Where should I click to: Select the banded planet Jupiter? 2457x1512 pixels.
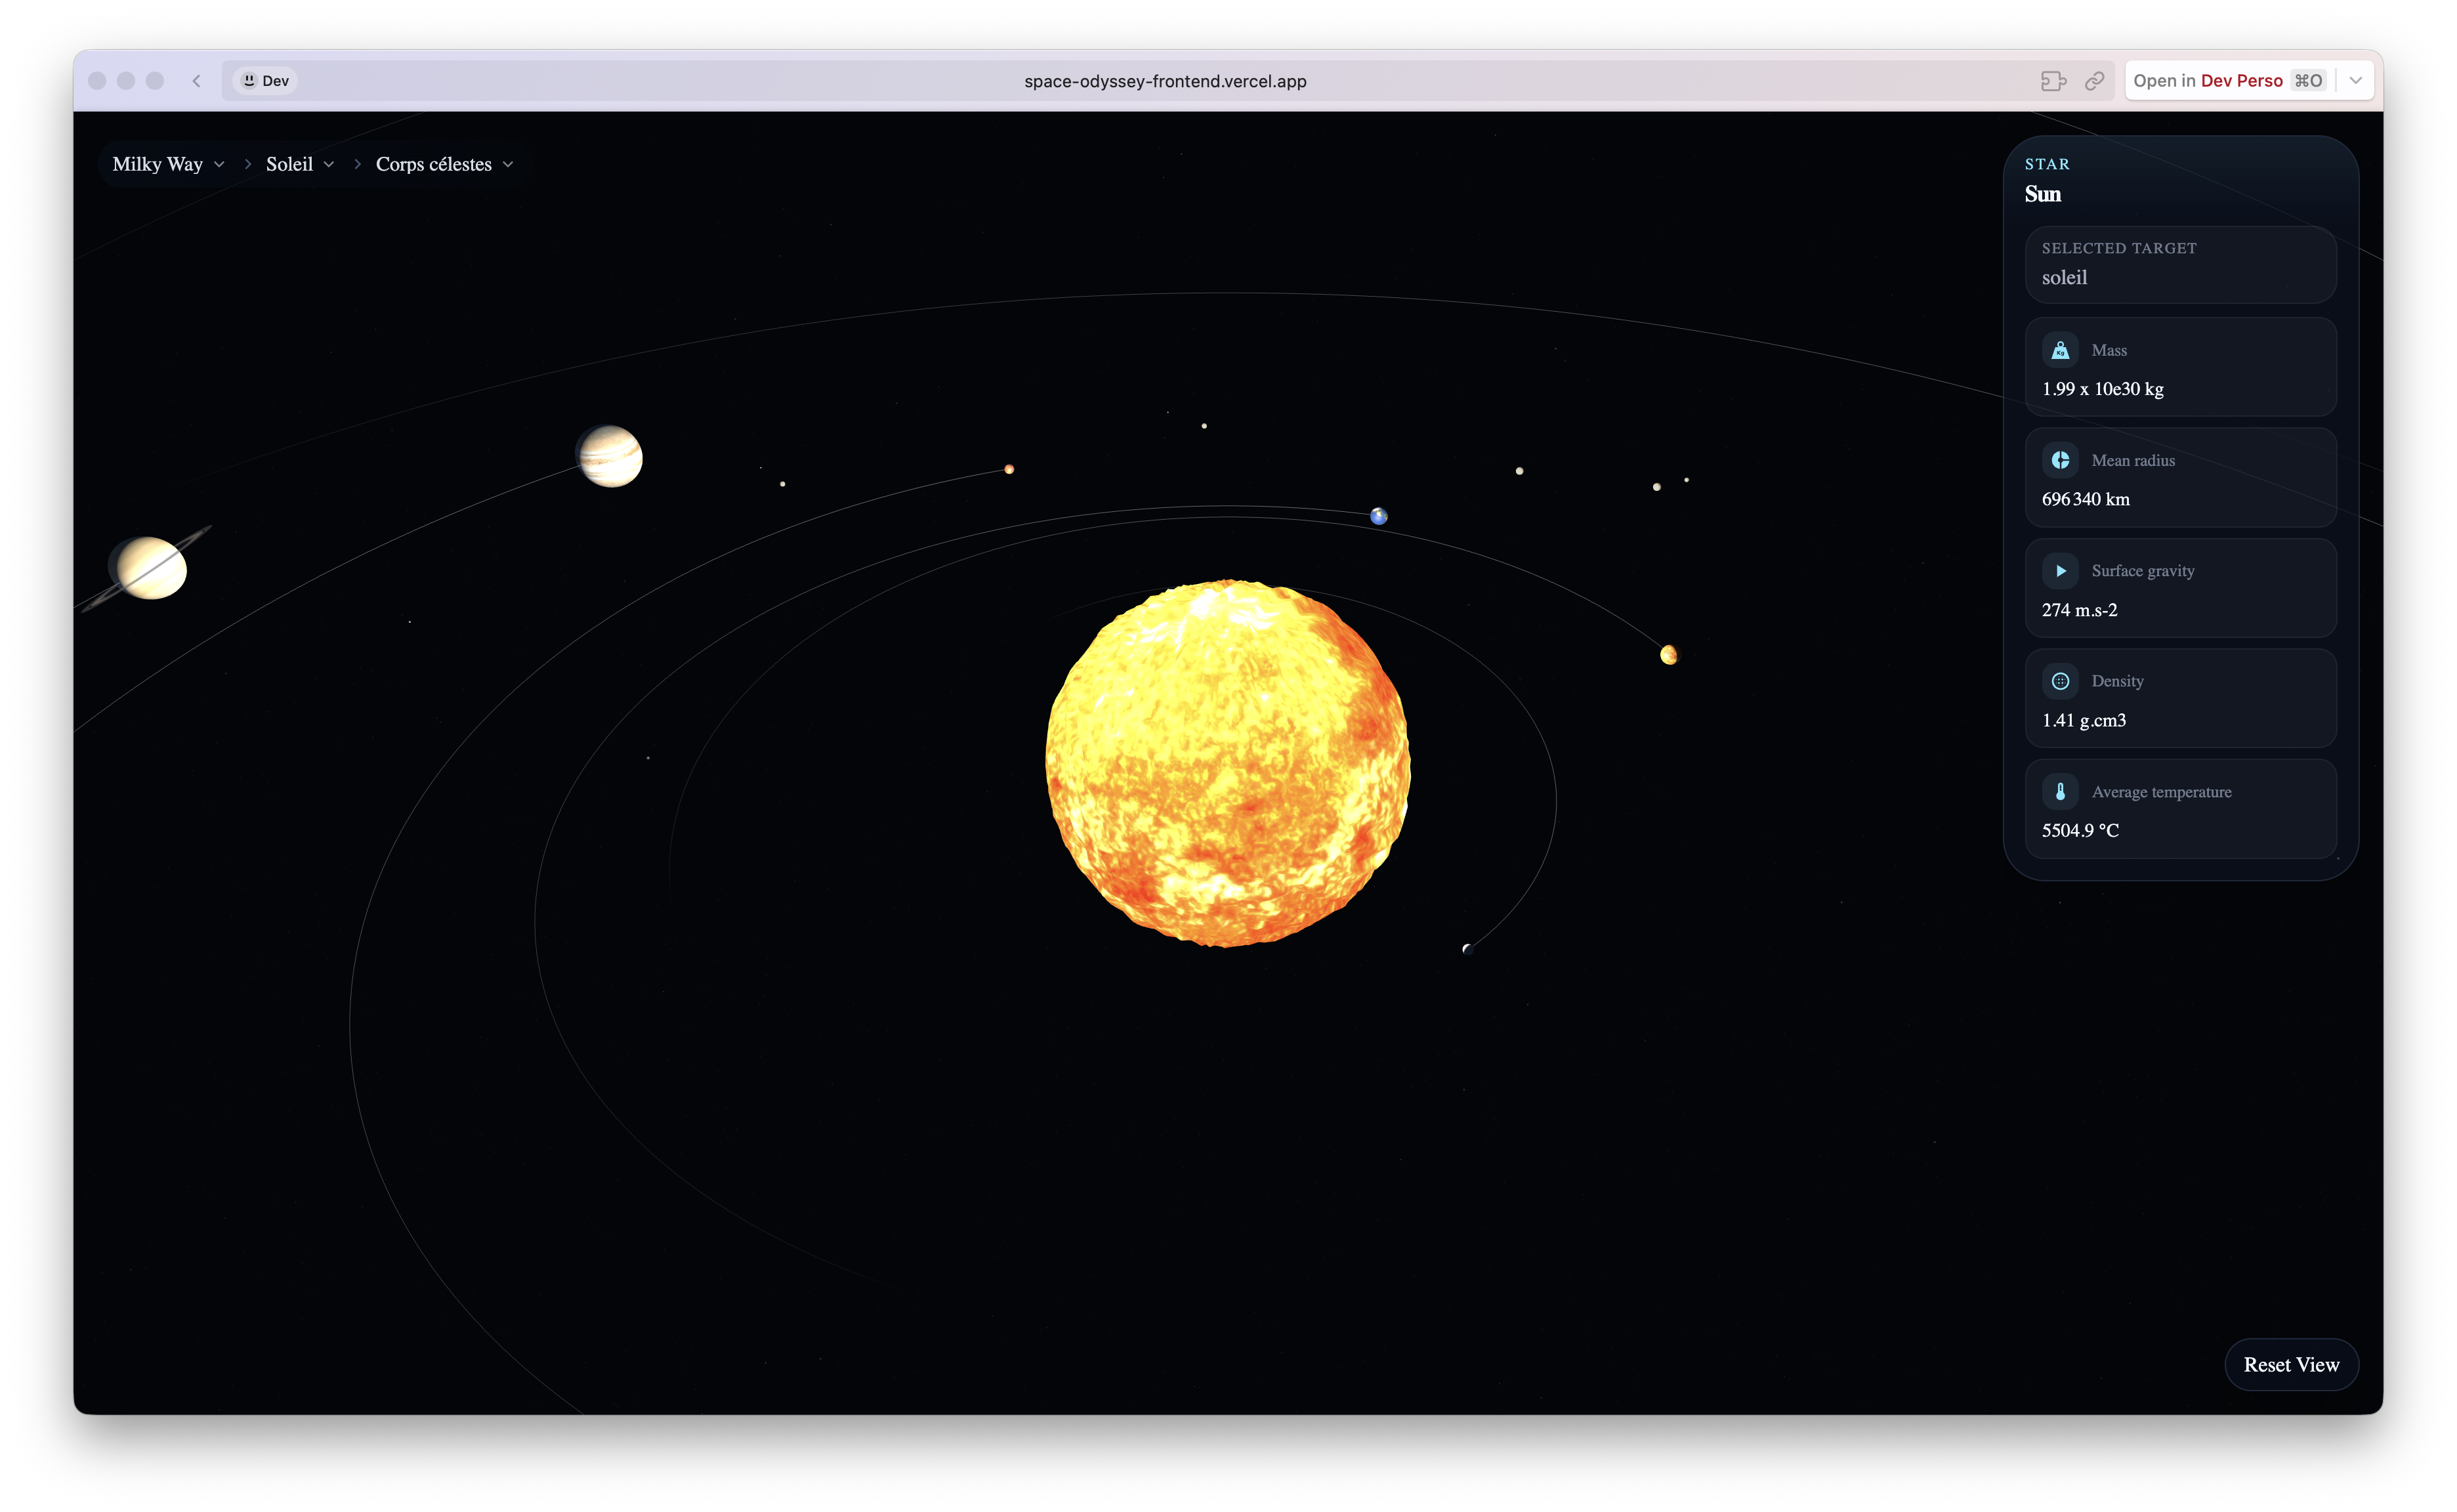610,456
